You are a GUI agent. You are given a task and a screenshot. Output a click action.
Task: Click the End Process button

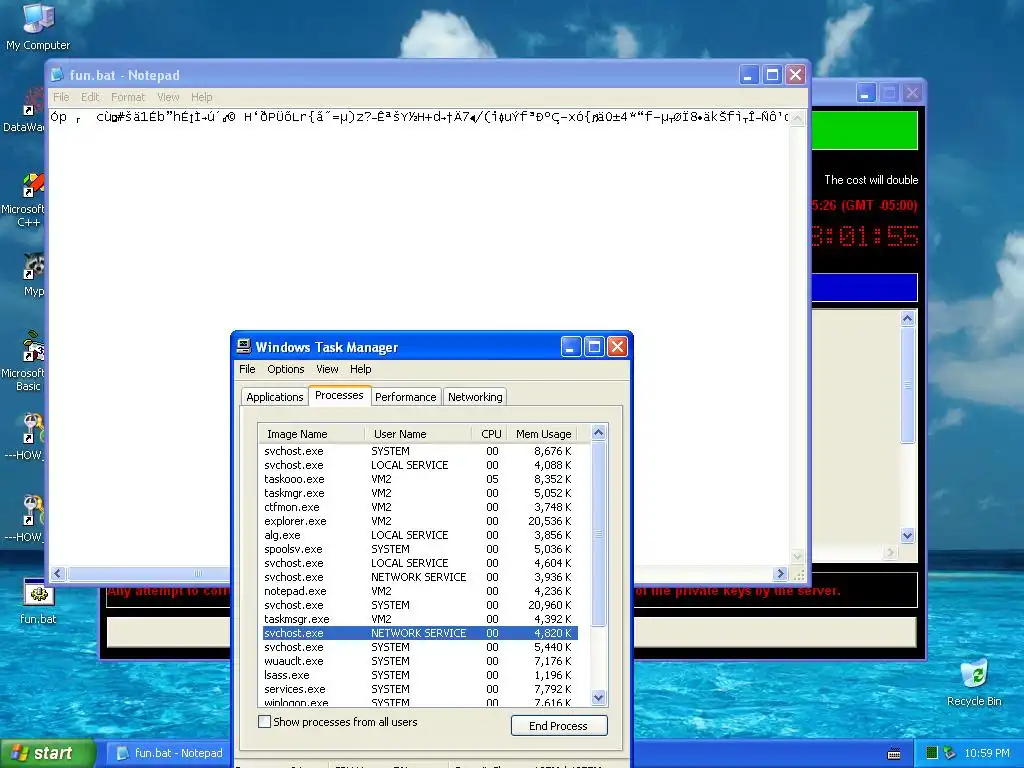tap(558, 726)
